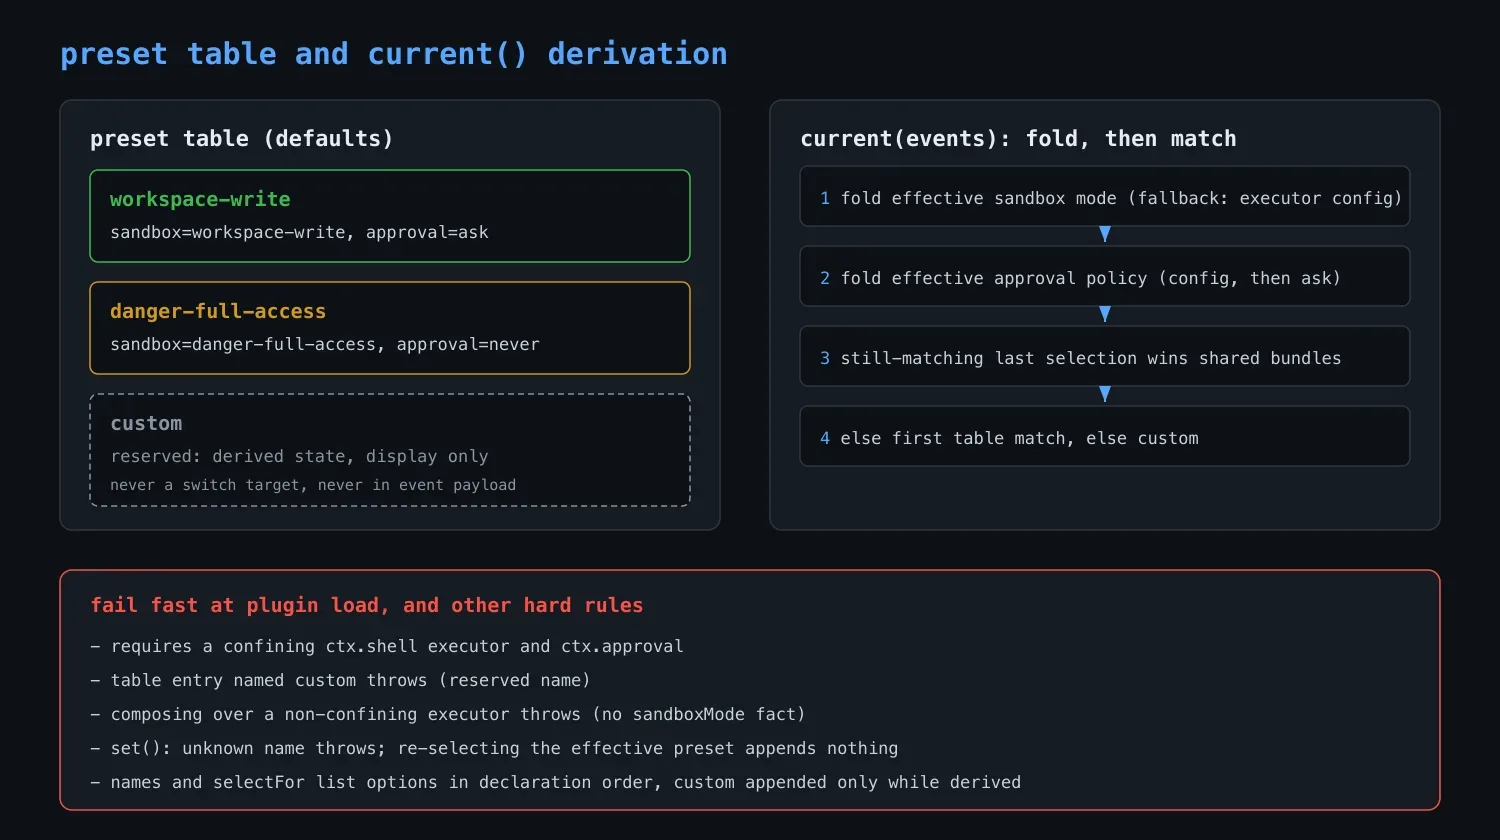Select 'sandbox=workspace-write, approval=ask' line
Viewport: 1500px width, 840px height.
point(299,232)
